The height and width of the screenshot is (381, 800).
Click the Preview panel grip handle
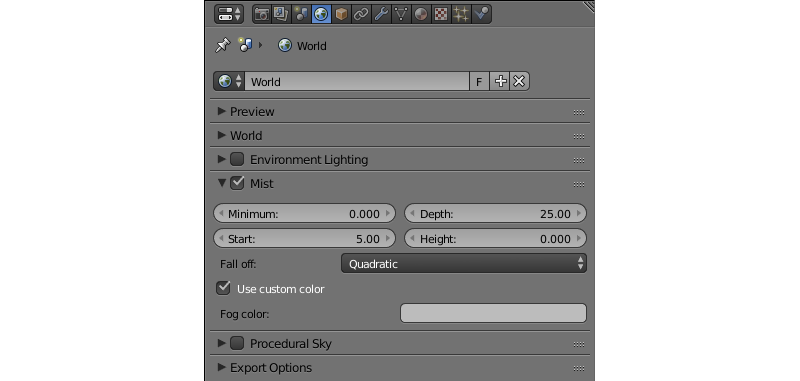coord(579,112)
